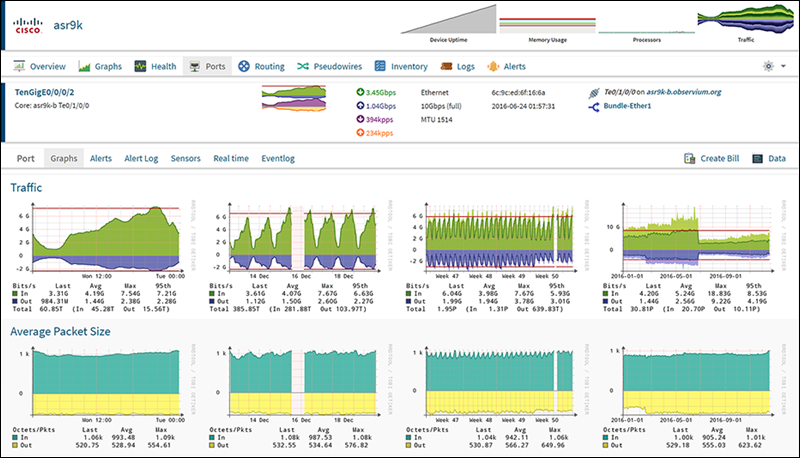Click the asr9k device name link
Image resolution: width=800 pixels, height=458 pixels.
coord(68,25)
